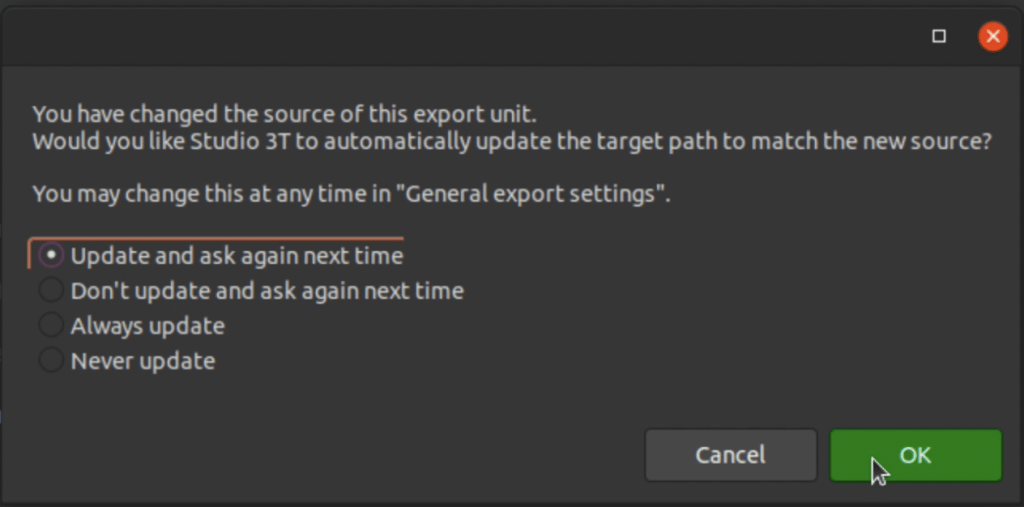This screenshot has height=507, width=1024.
Task: Click the "Update and ask again next time" label
Action: click(236, 256)
